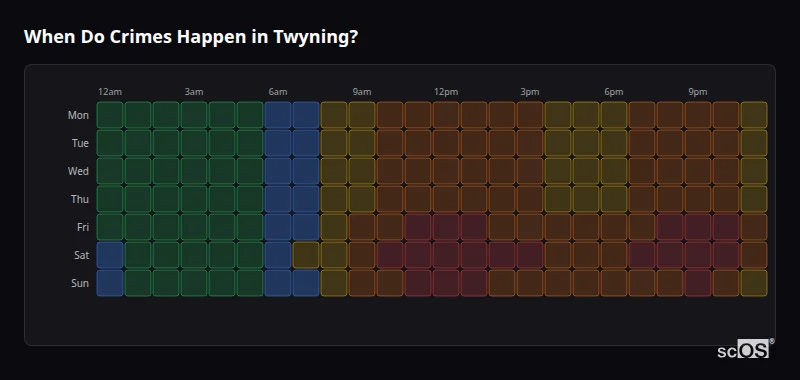This screenshot has height=380, width=800.
Task: Select the Sunday 11pm yellow cell
Action: [754, 283]
